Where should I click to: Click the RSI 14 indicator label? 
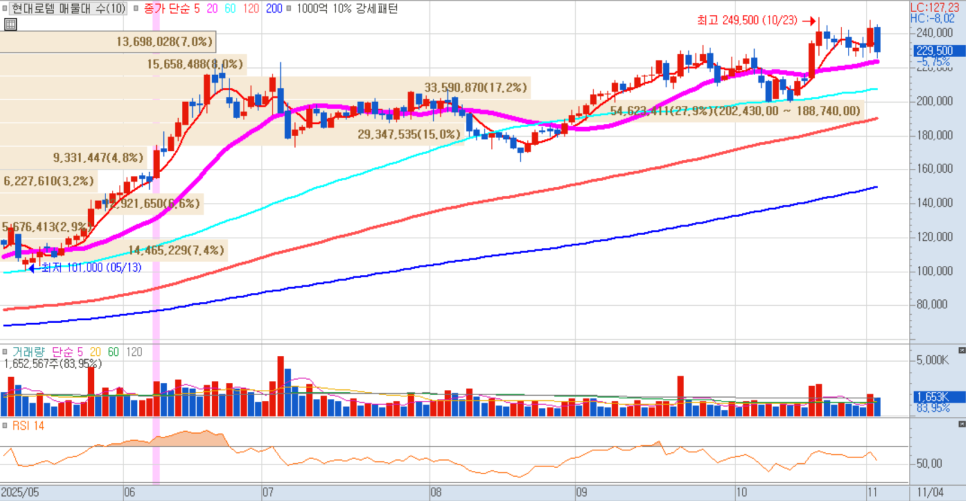28,426
